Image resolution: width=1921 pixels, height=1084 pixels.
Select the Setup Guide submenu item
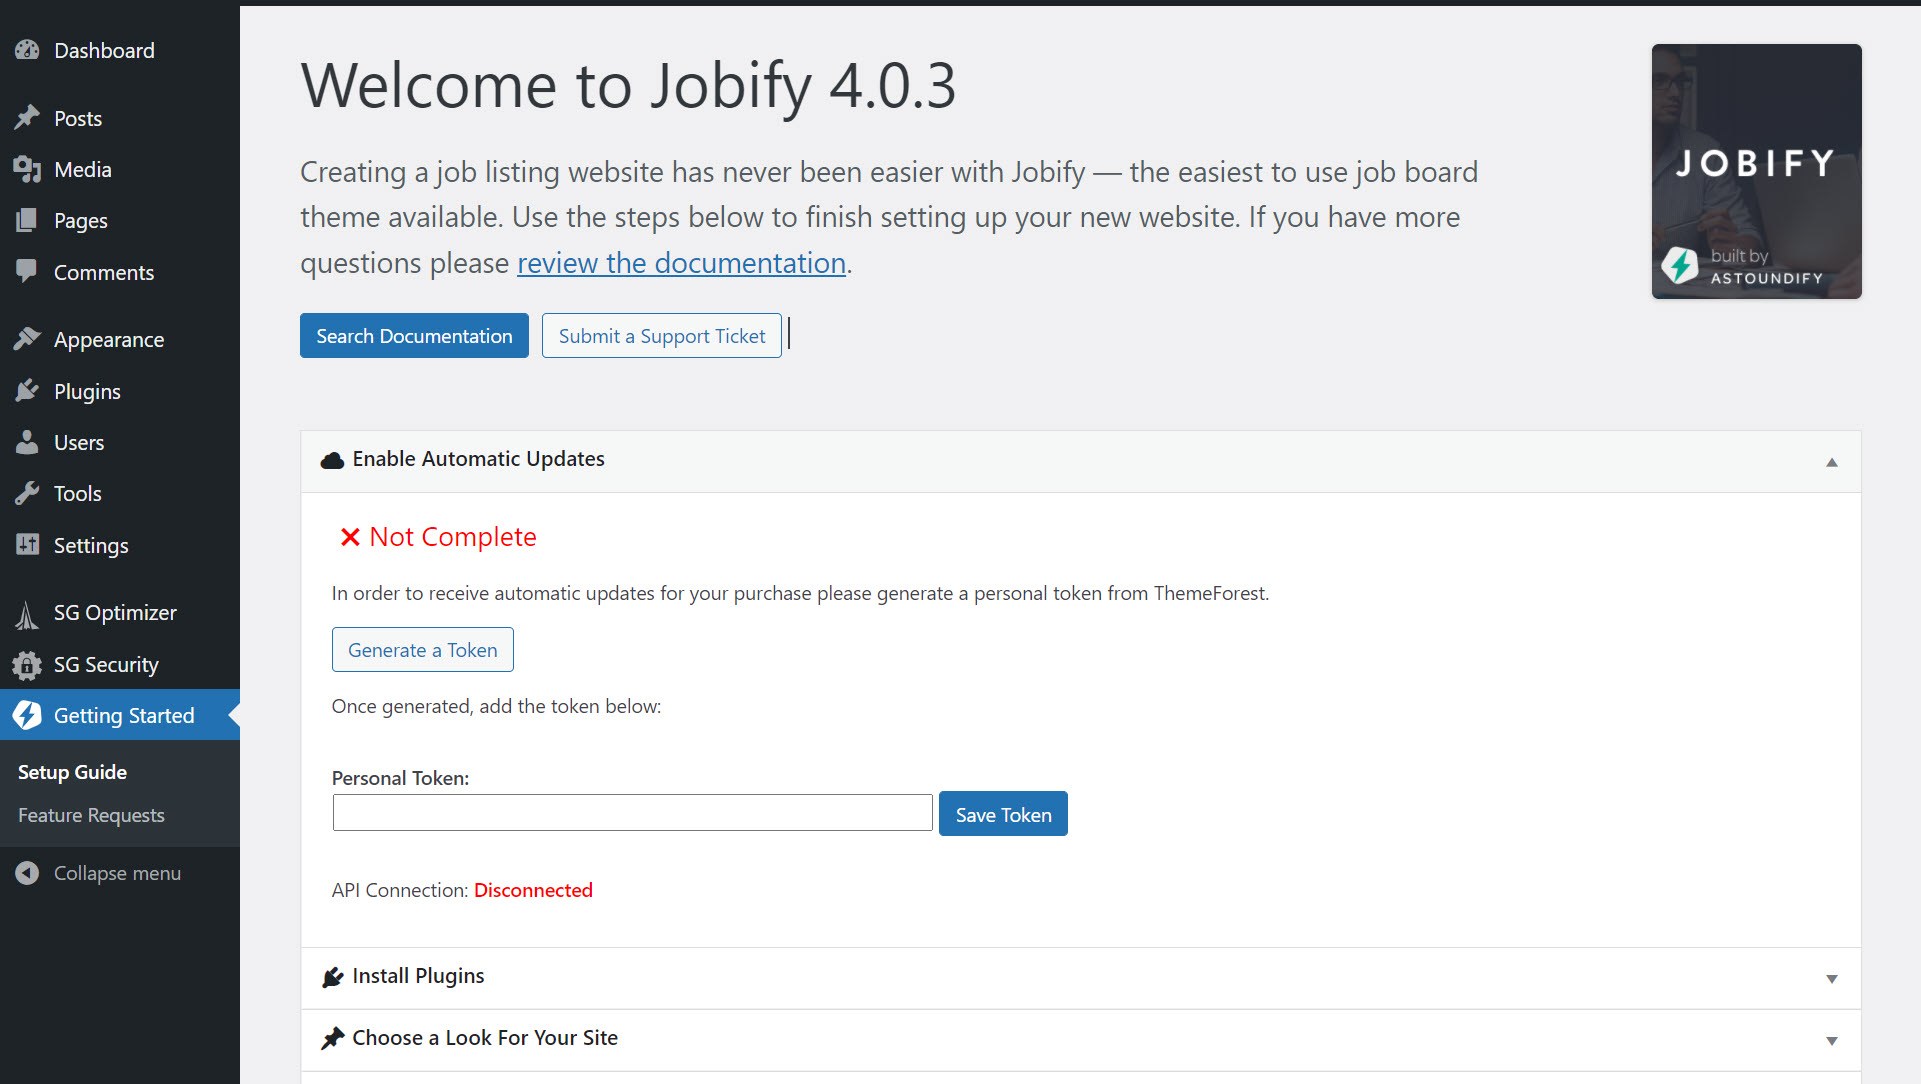[x=72, y=772]
